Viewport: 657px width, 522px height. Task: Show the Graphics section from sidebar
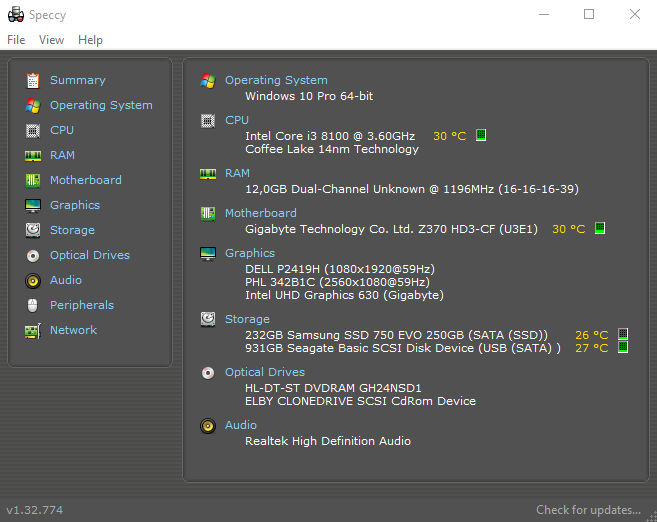[x=75, y=205]
